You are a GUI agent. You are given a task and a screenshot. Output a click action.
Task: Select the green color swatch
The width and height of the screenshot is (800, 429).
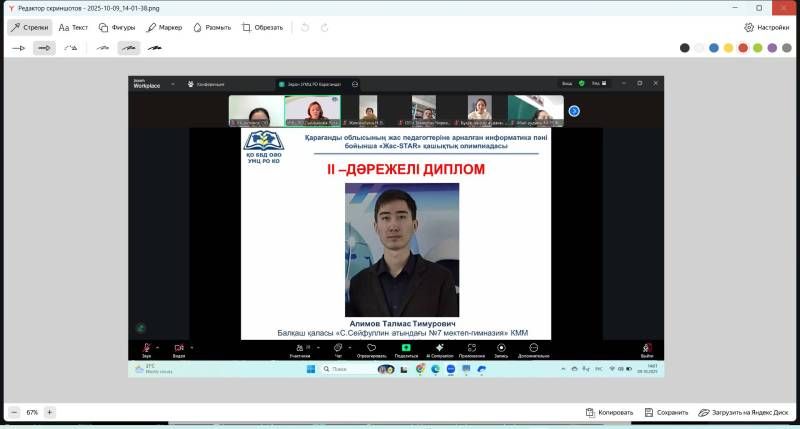757,47
